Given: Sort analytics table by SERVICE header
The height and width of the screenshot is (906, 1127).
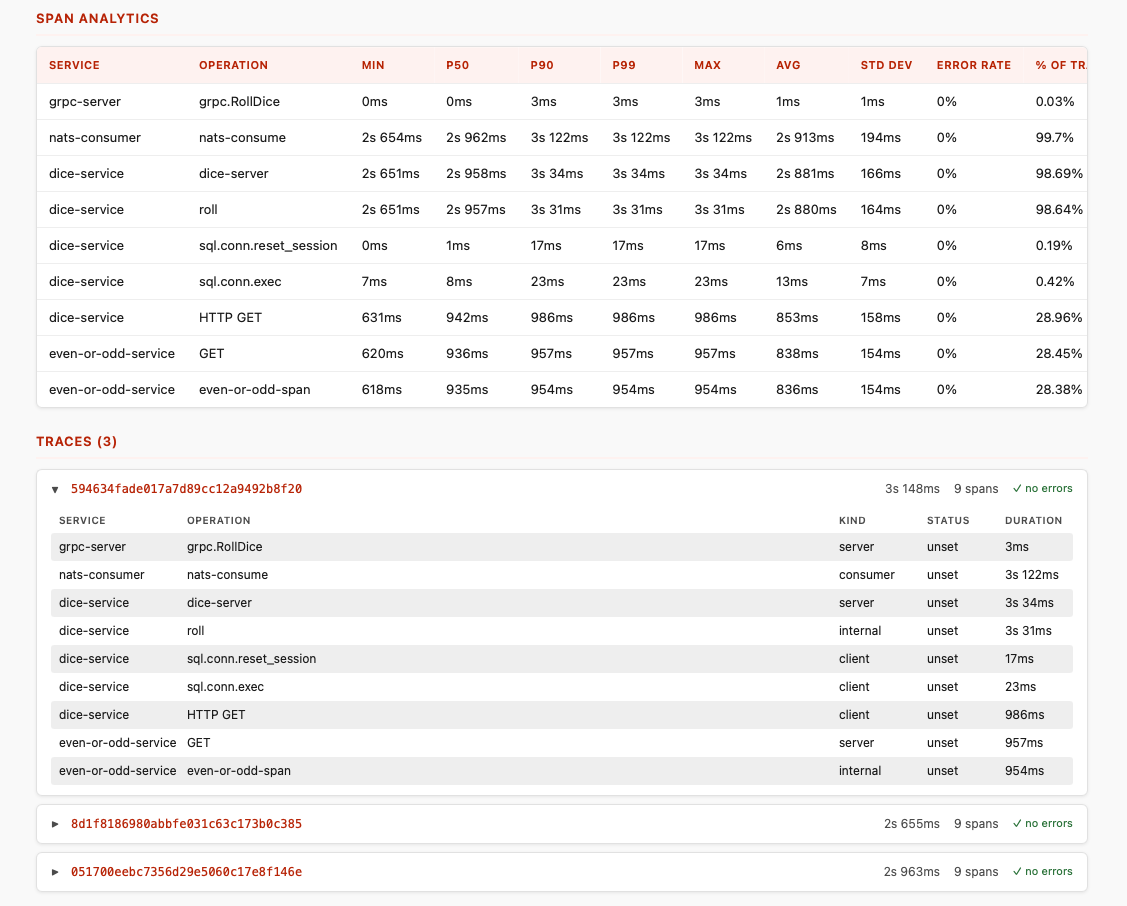Looking at the screenshot, I should click(74, 65).
